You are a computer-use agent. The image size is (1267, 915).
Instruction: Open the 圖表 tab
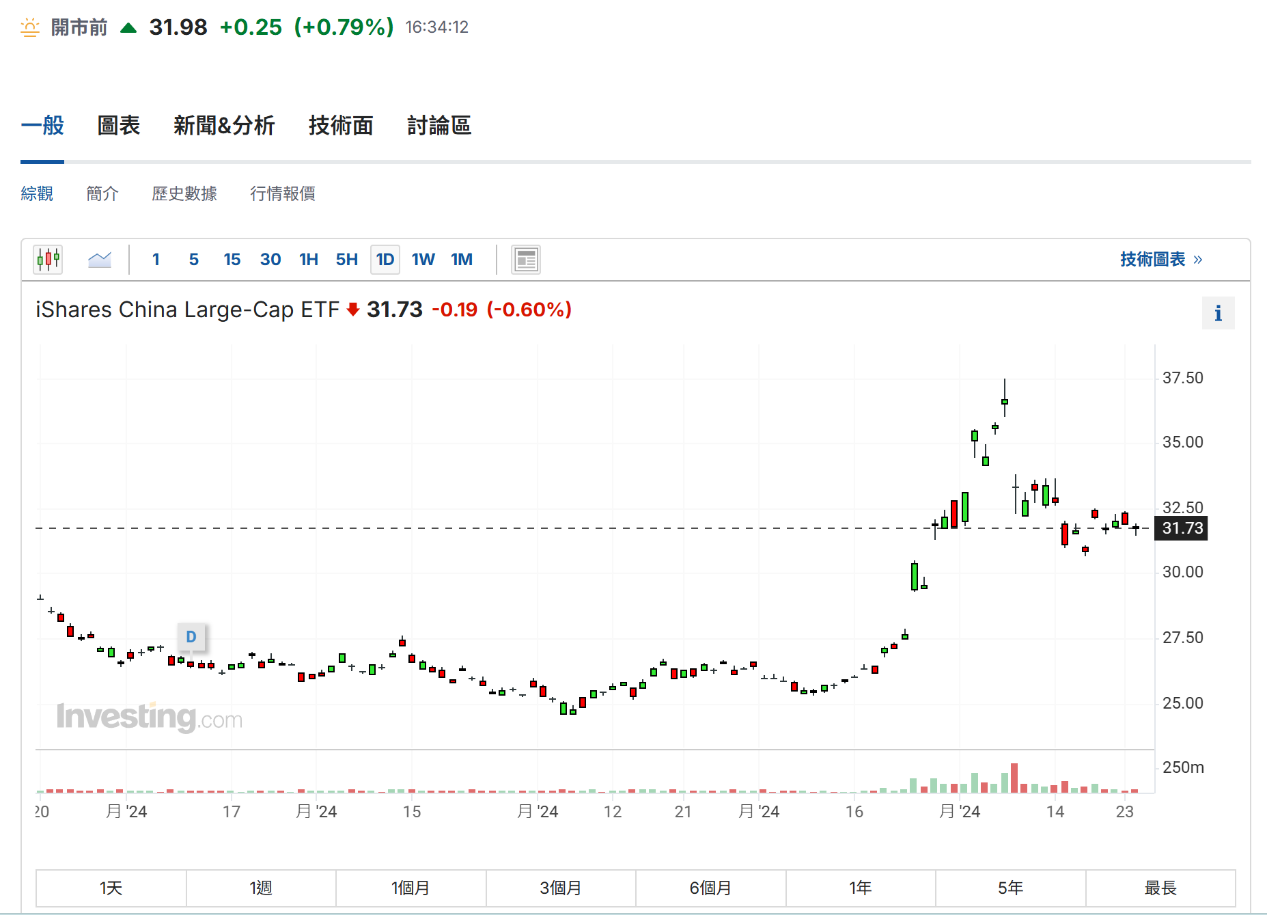[x=119, y=125]
